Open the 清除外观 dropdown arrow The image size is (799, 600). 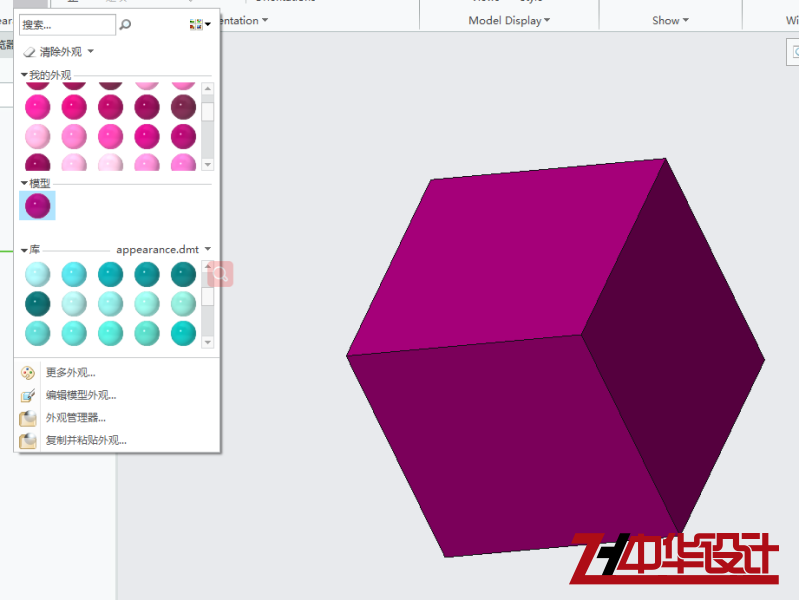[x=91, y=51]
